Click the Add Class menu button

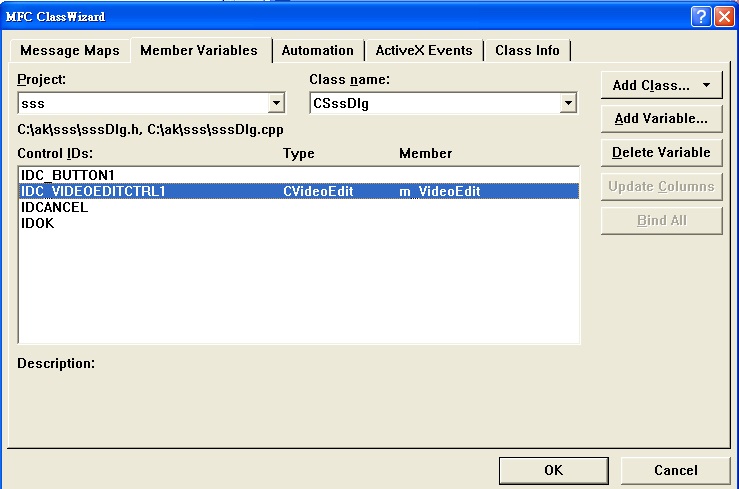pyautogui.click(x=661, y=86)
